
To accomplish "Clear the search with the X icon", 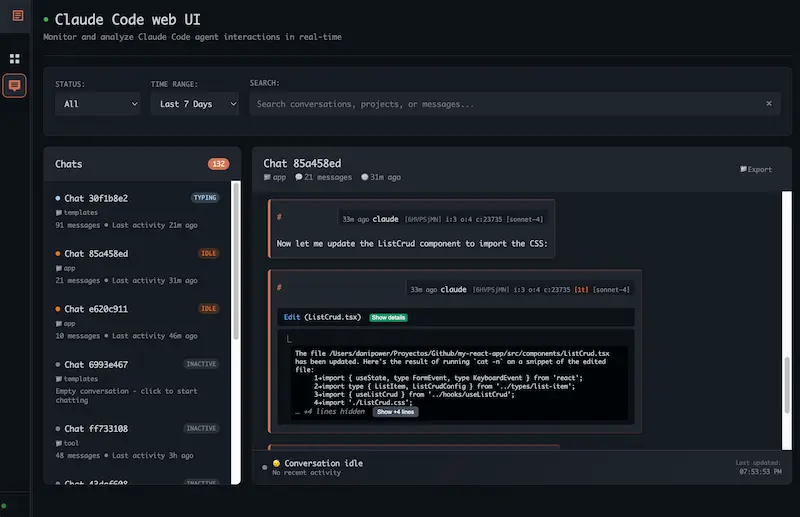I will (769, 104).
